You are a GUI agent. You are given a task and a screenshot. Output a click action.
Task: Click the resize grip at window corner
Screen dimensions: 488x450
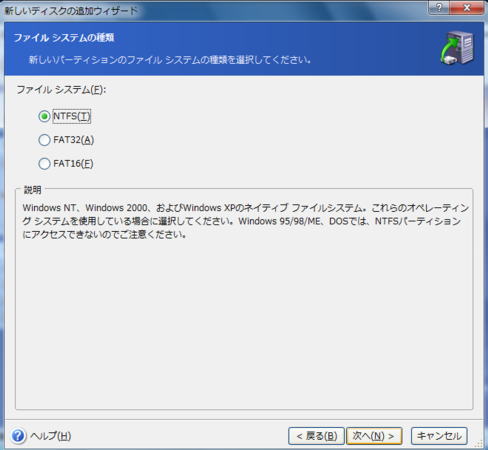[479, 444]
